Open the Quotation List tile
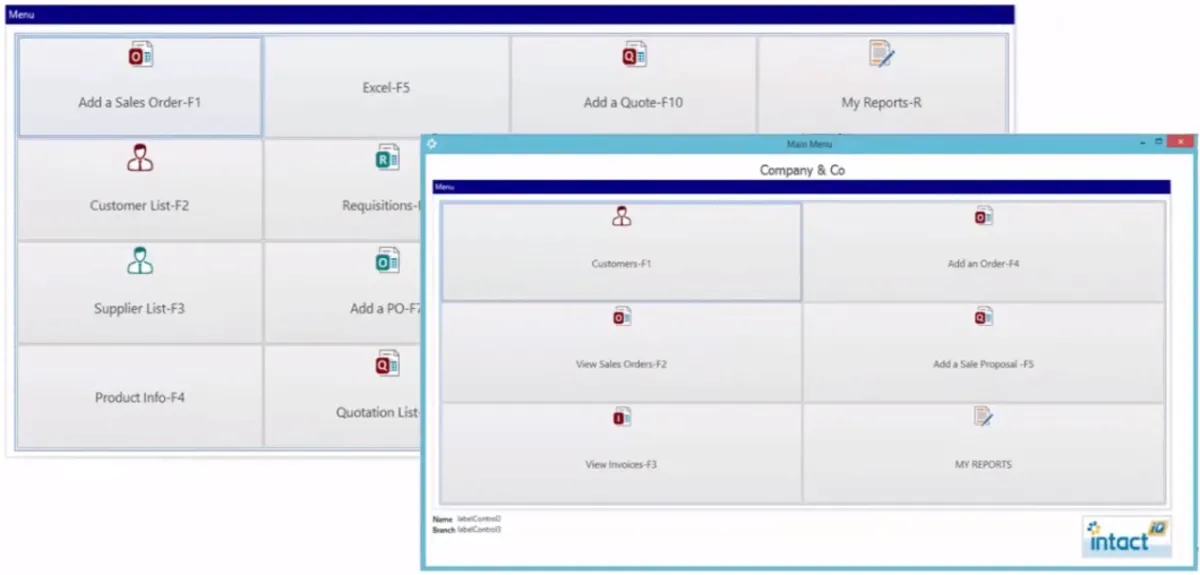This screenshot has width=1200, height=575. [343, 396]
